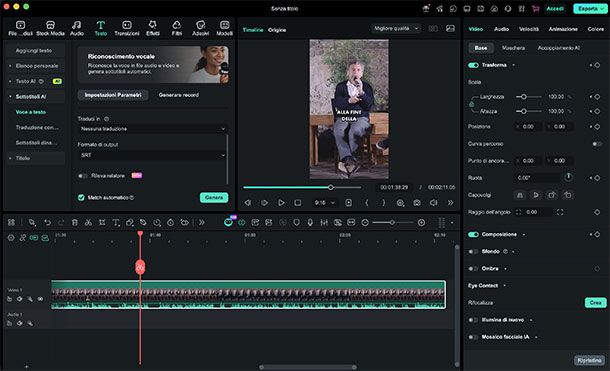Enable the Ombra switch
Image resolution: width=610 pixels, height=371 pixels.
tap(473, 269)
